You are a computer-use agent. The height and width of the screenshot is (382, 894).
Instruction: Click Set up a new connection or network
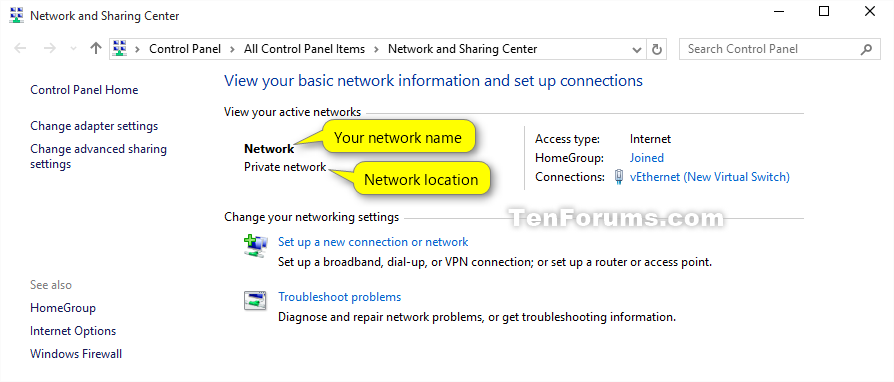pyautogui.click(x=373, y=242)
